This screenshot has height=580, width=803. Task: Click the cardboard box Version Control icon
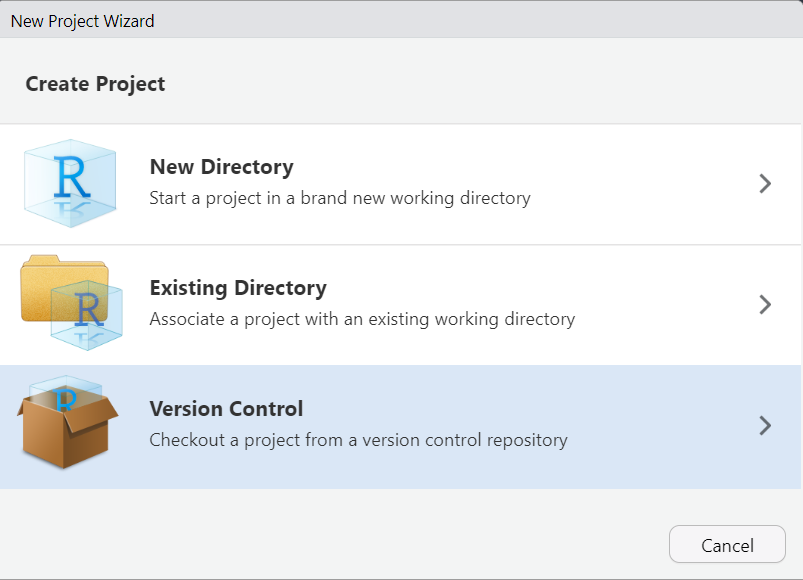(66, 426)
